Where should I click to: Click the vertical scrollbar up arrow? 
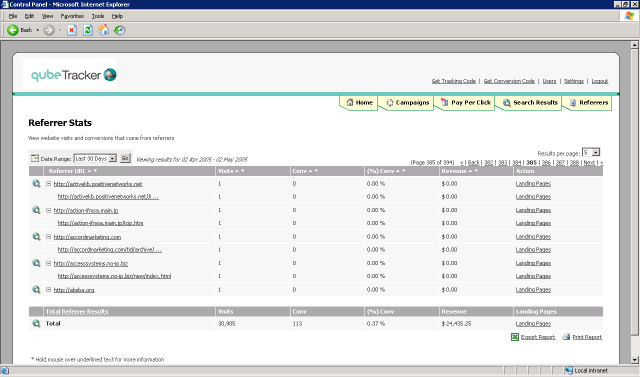point(635,45)
